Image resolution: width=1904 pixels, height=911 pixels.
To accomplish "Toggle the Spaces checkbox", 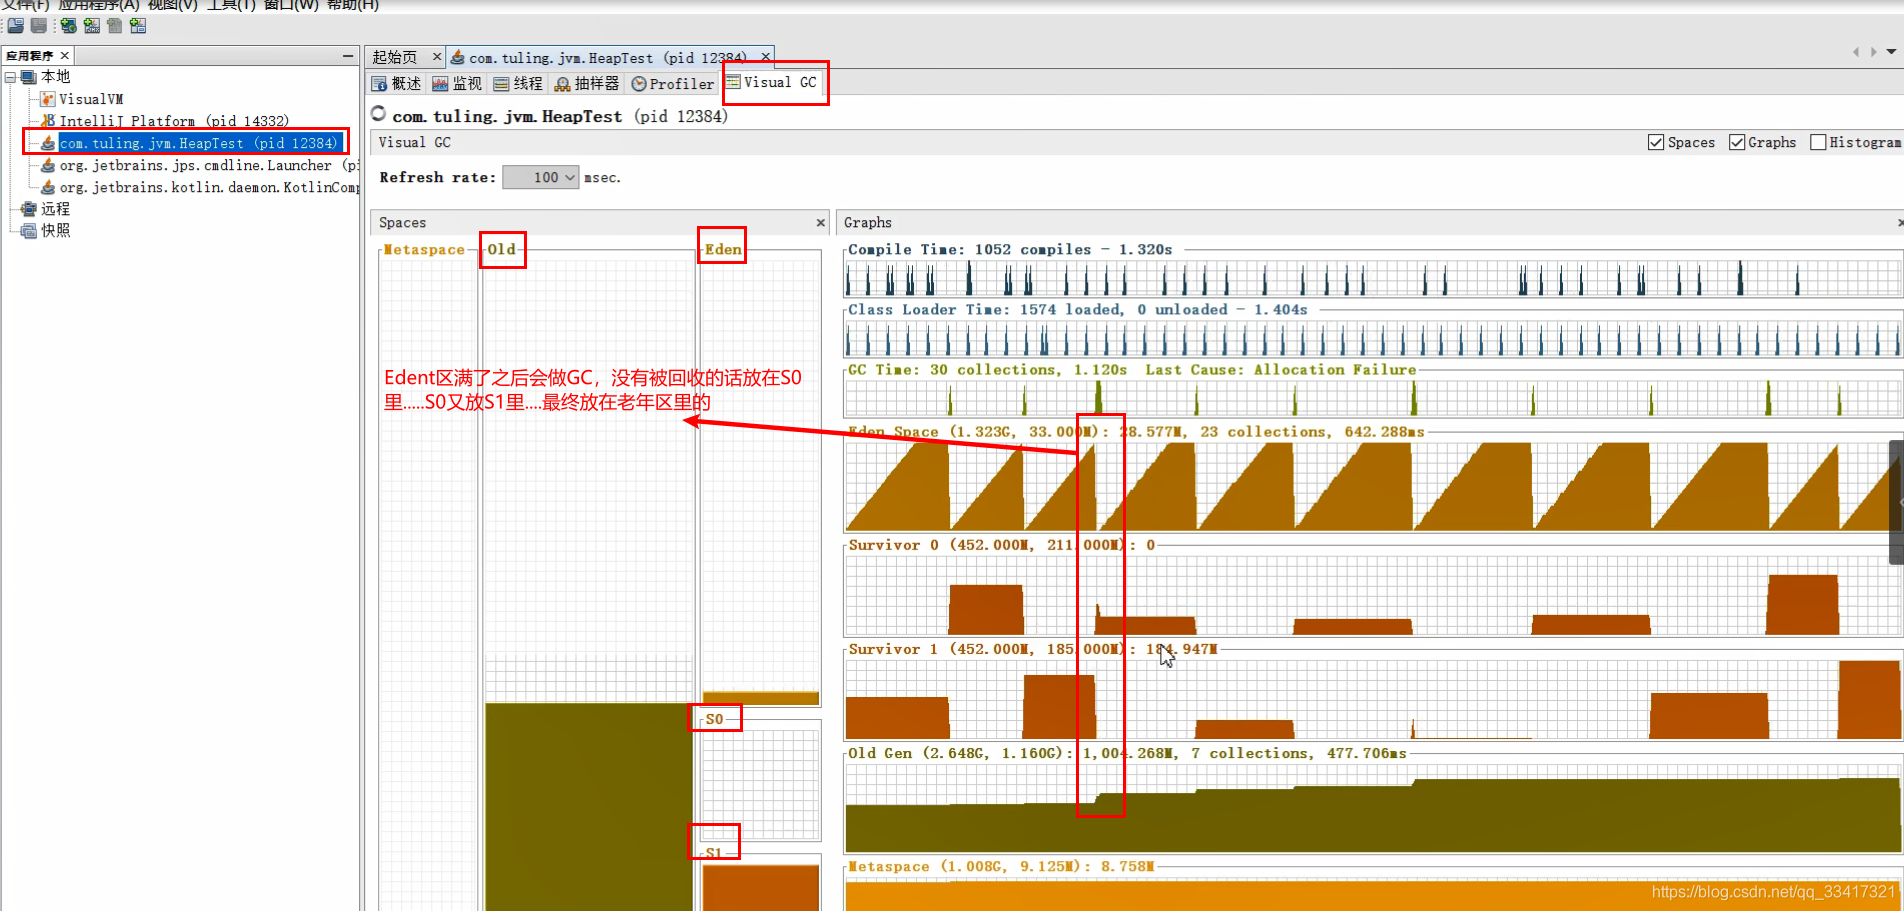I will (1656, 142).
